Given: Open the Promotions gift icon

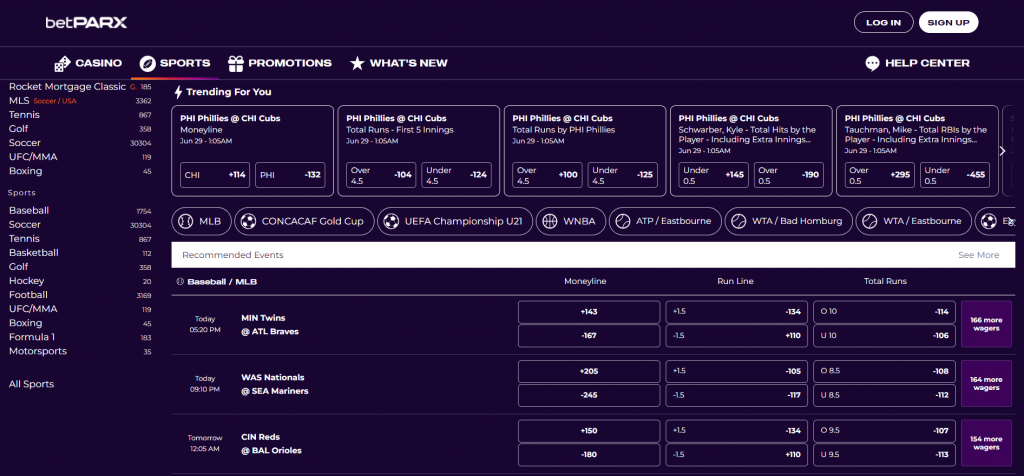Looking at the screenshot, I should pyautogui.click(x=236, y=63).
